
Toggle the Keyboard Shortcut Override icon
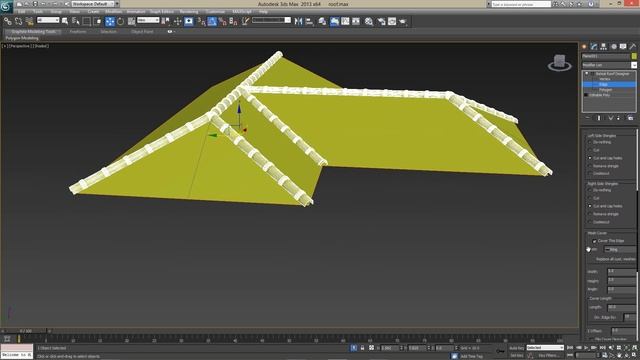189,21
